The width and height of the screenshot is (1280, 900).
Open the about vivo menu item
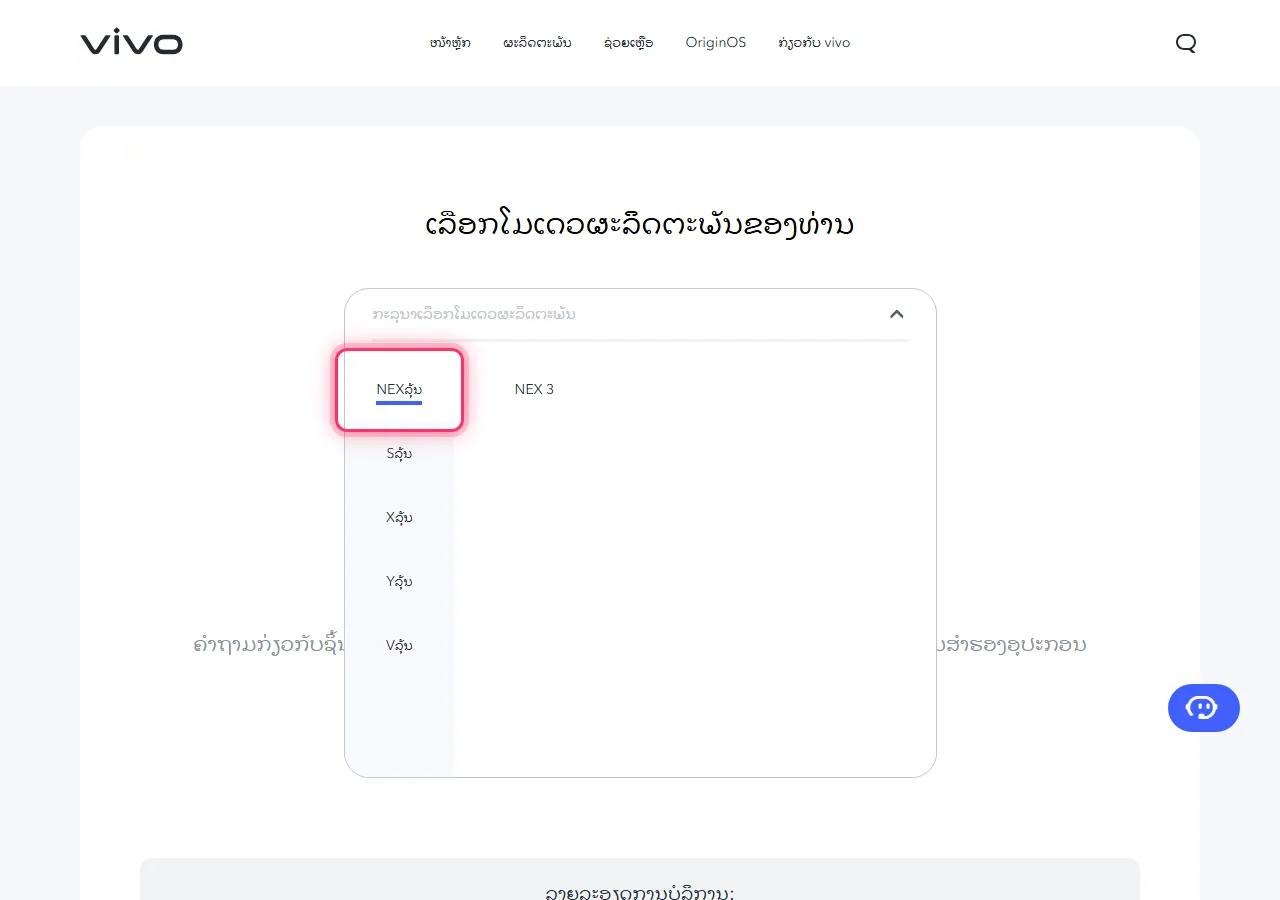(814, 43)
